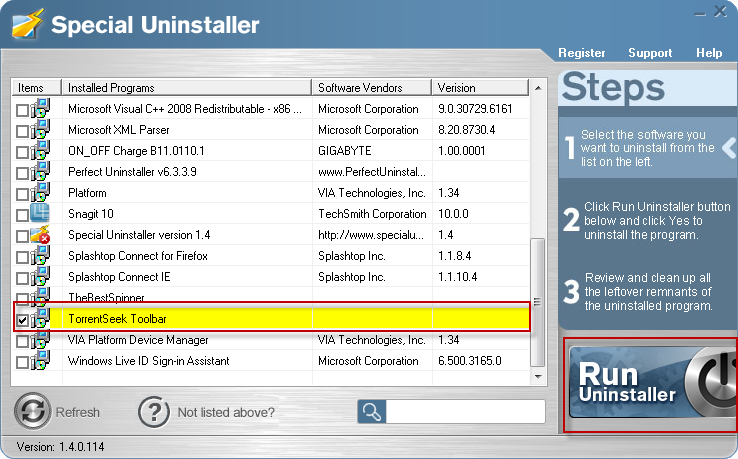The image size is (738, 459).
Task: Click the Refresh circular arrows icon
Action: click(32, 411)
